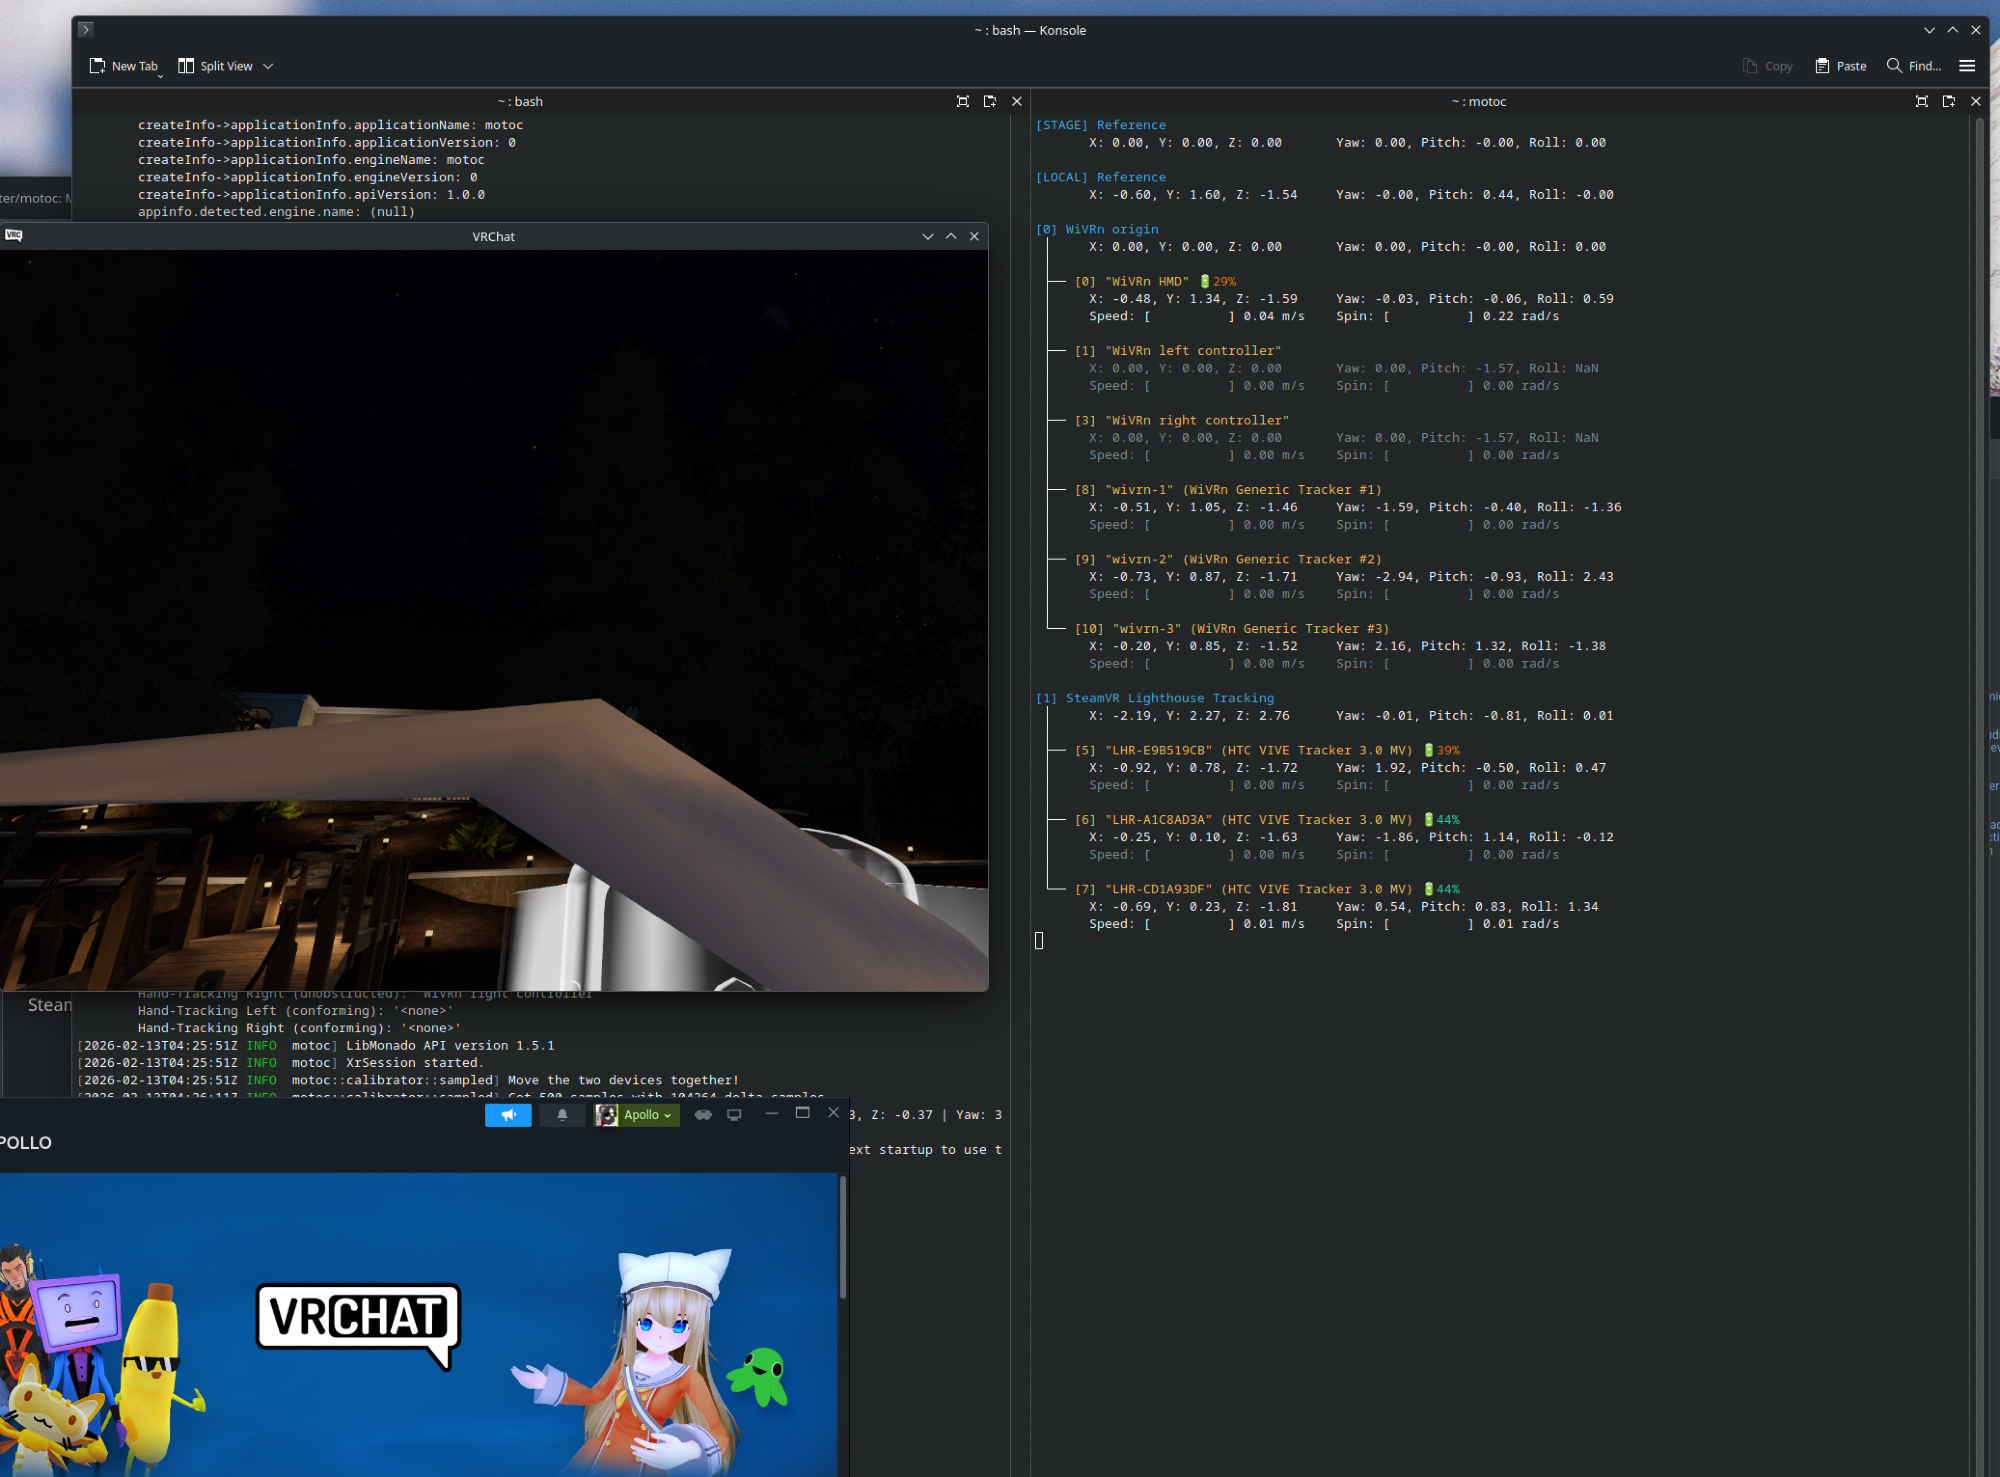Click the Paste toolbar button
Viewport: 2000px width, 1477px height.
[1841, 66]
